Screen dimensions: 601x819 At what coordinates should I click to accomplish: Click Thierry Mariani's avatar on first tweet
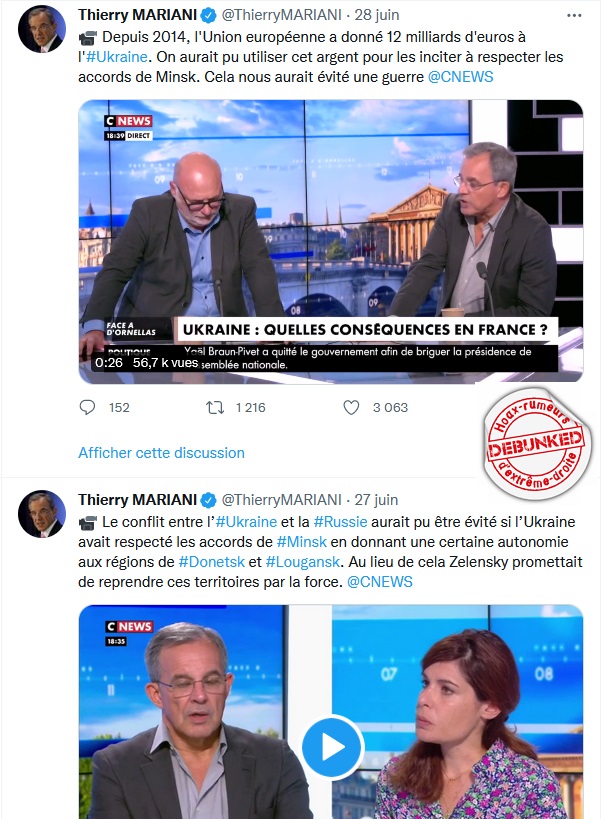tap(42, 30)
